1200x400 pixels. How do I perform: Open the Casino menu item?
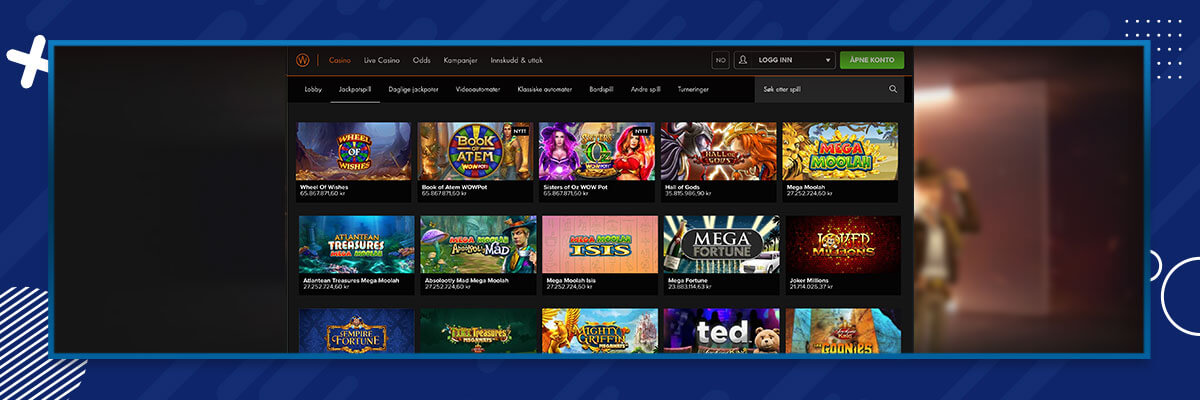pyautogui.click(x=340, y=60)
